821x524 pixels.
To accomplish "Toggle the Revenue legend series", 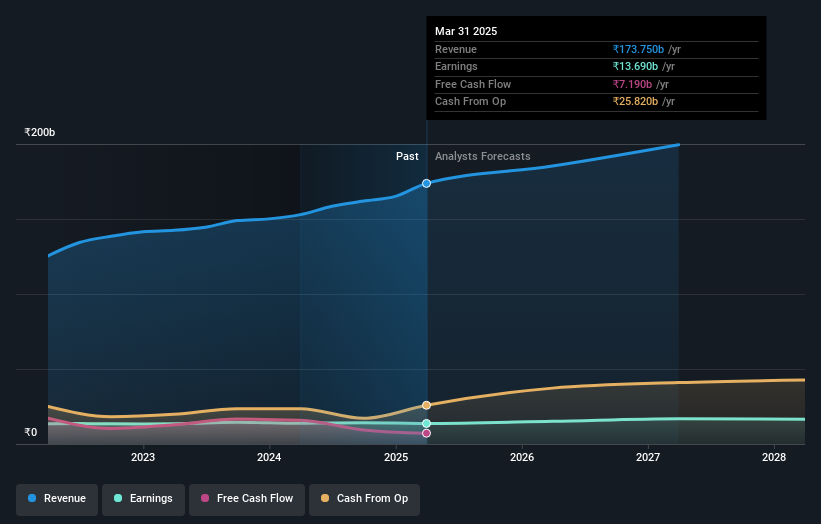I will pos(57,499).
